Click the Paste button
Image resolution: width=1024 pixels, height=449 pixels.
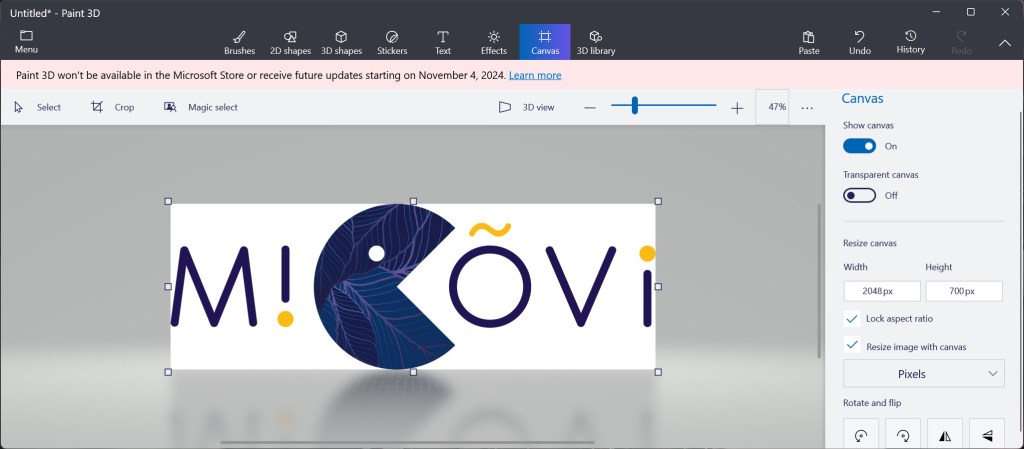coord(808,42)
